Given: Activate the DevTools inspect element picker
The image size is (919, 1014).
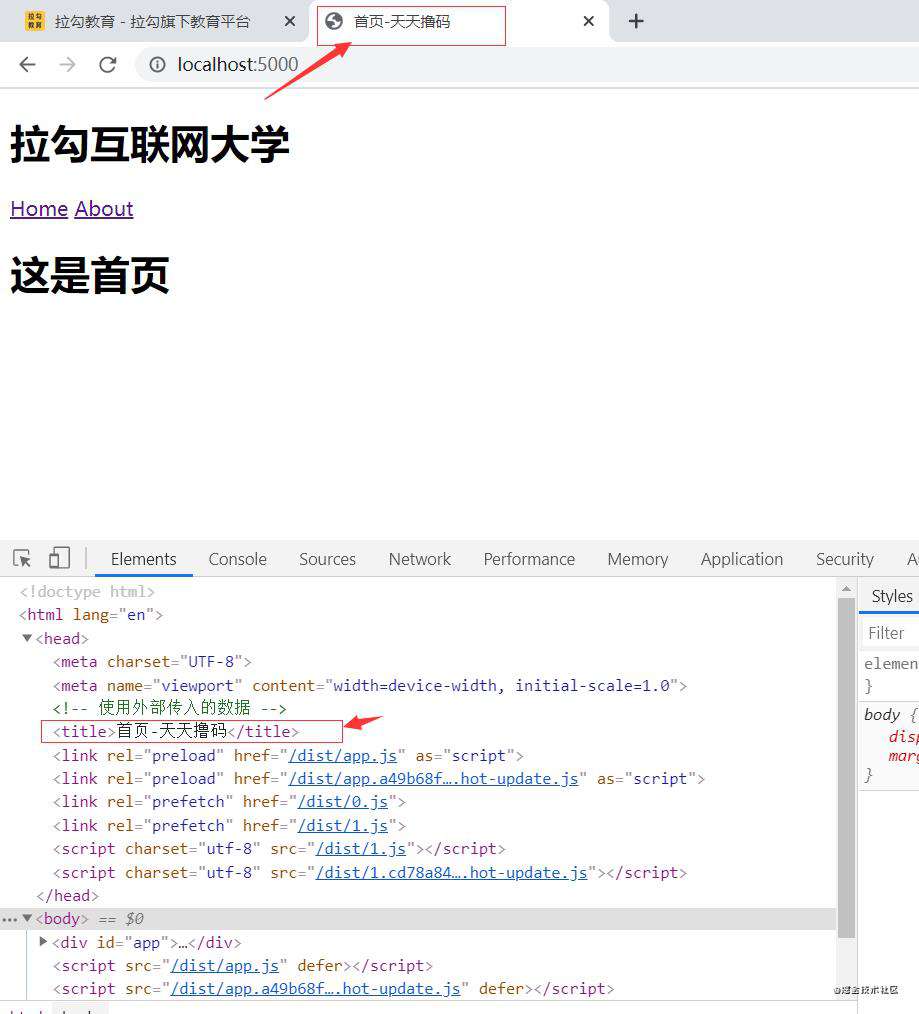Looking at the screenshot, I should point(22,558).
